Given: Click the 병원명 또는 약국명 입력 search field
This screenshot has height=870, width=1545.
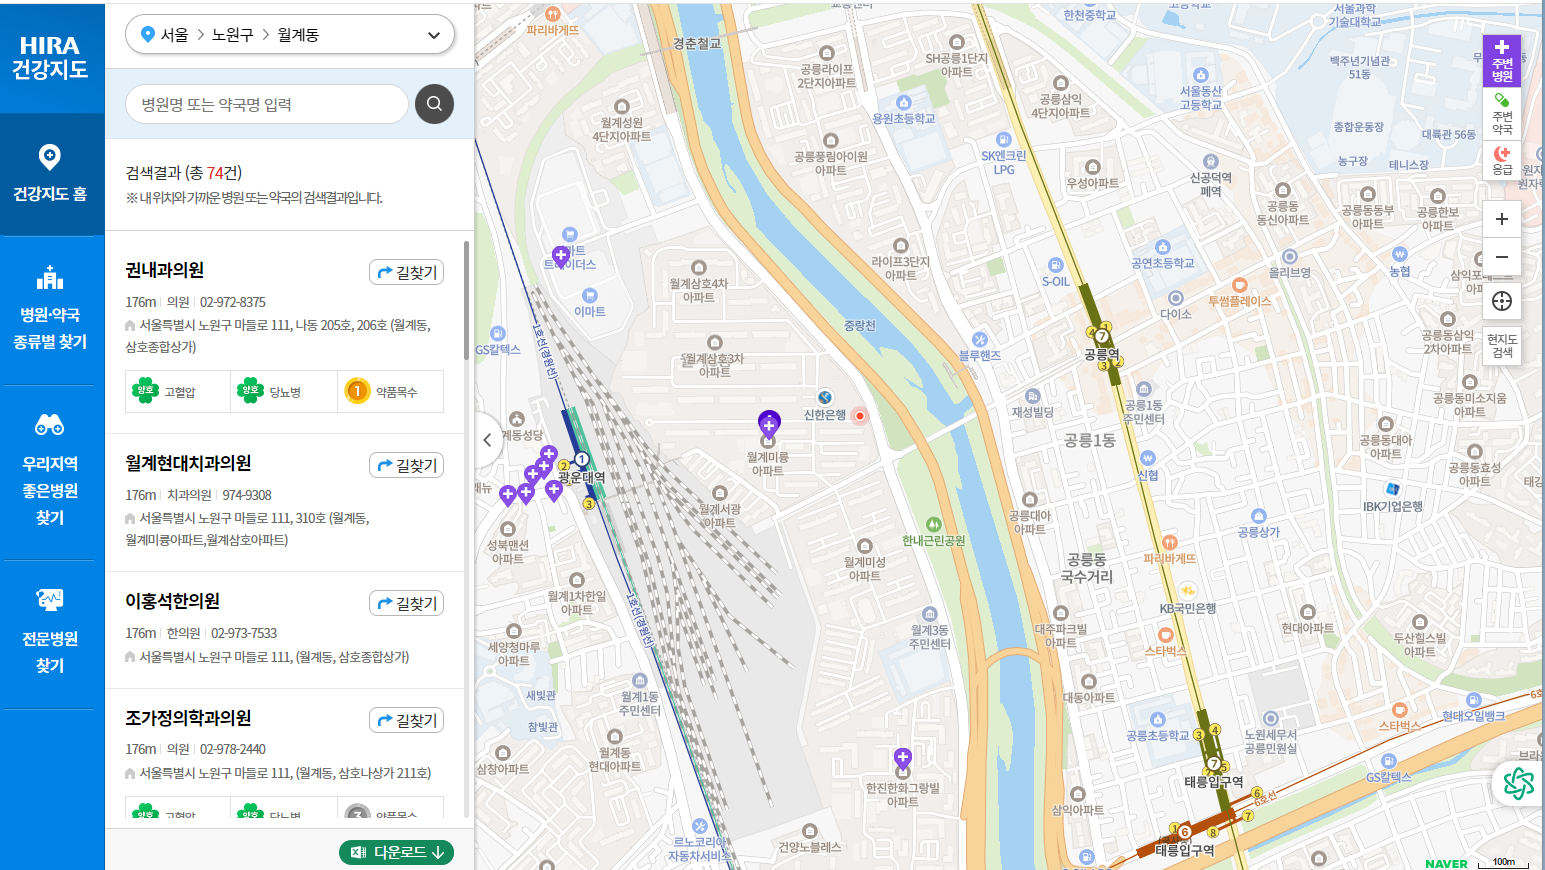Looking at the screenshot, I should point(267,104).
